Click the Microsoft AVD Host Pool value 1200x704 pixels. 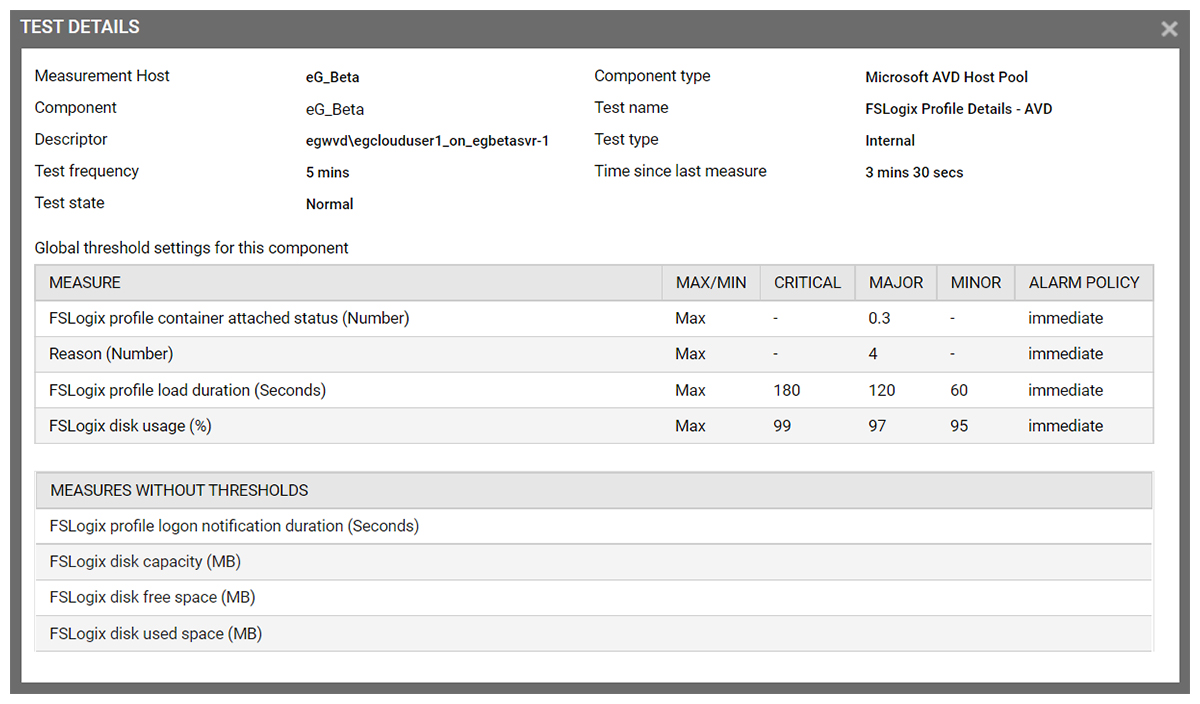click(946, 77)
